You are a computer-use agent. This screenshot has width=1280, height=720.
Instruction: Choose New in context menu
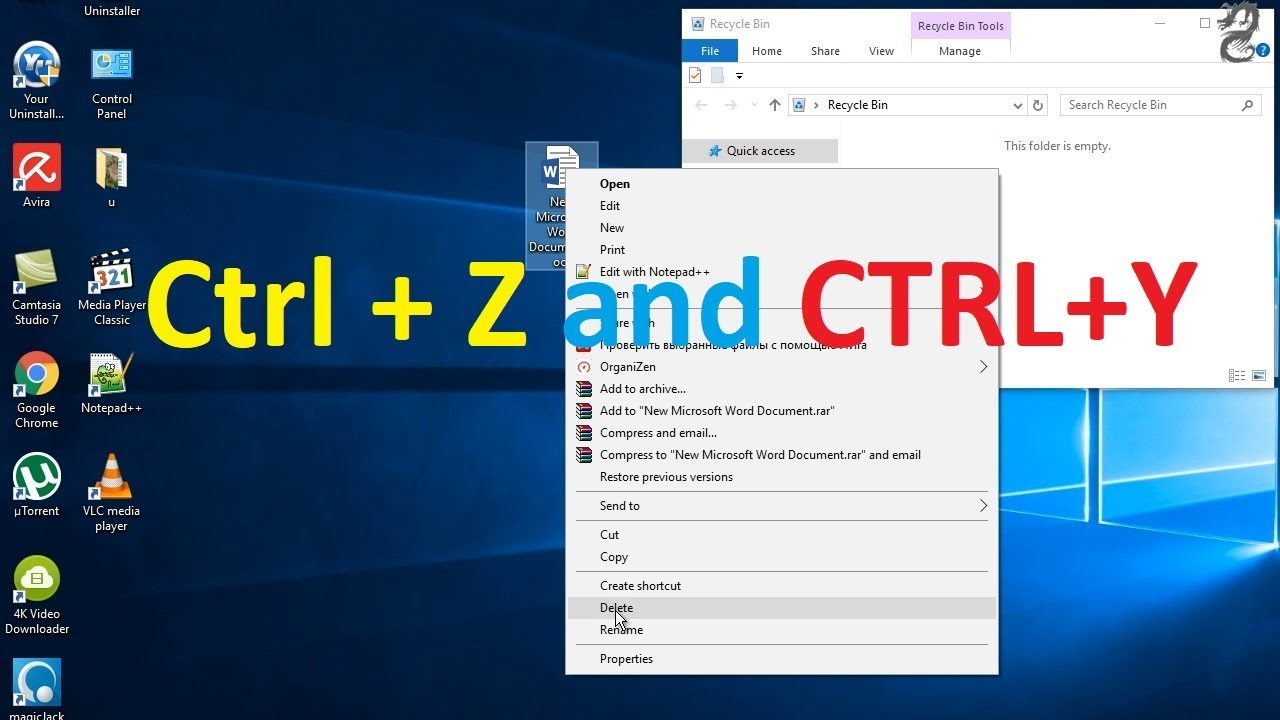(x=782, y=228)
